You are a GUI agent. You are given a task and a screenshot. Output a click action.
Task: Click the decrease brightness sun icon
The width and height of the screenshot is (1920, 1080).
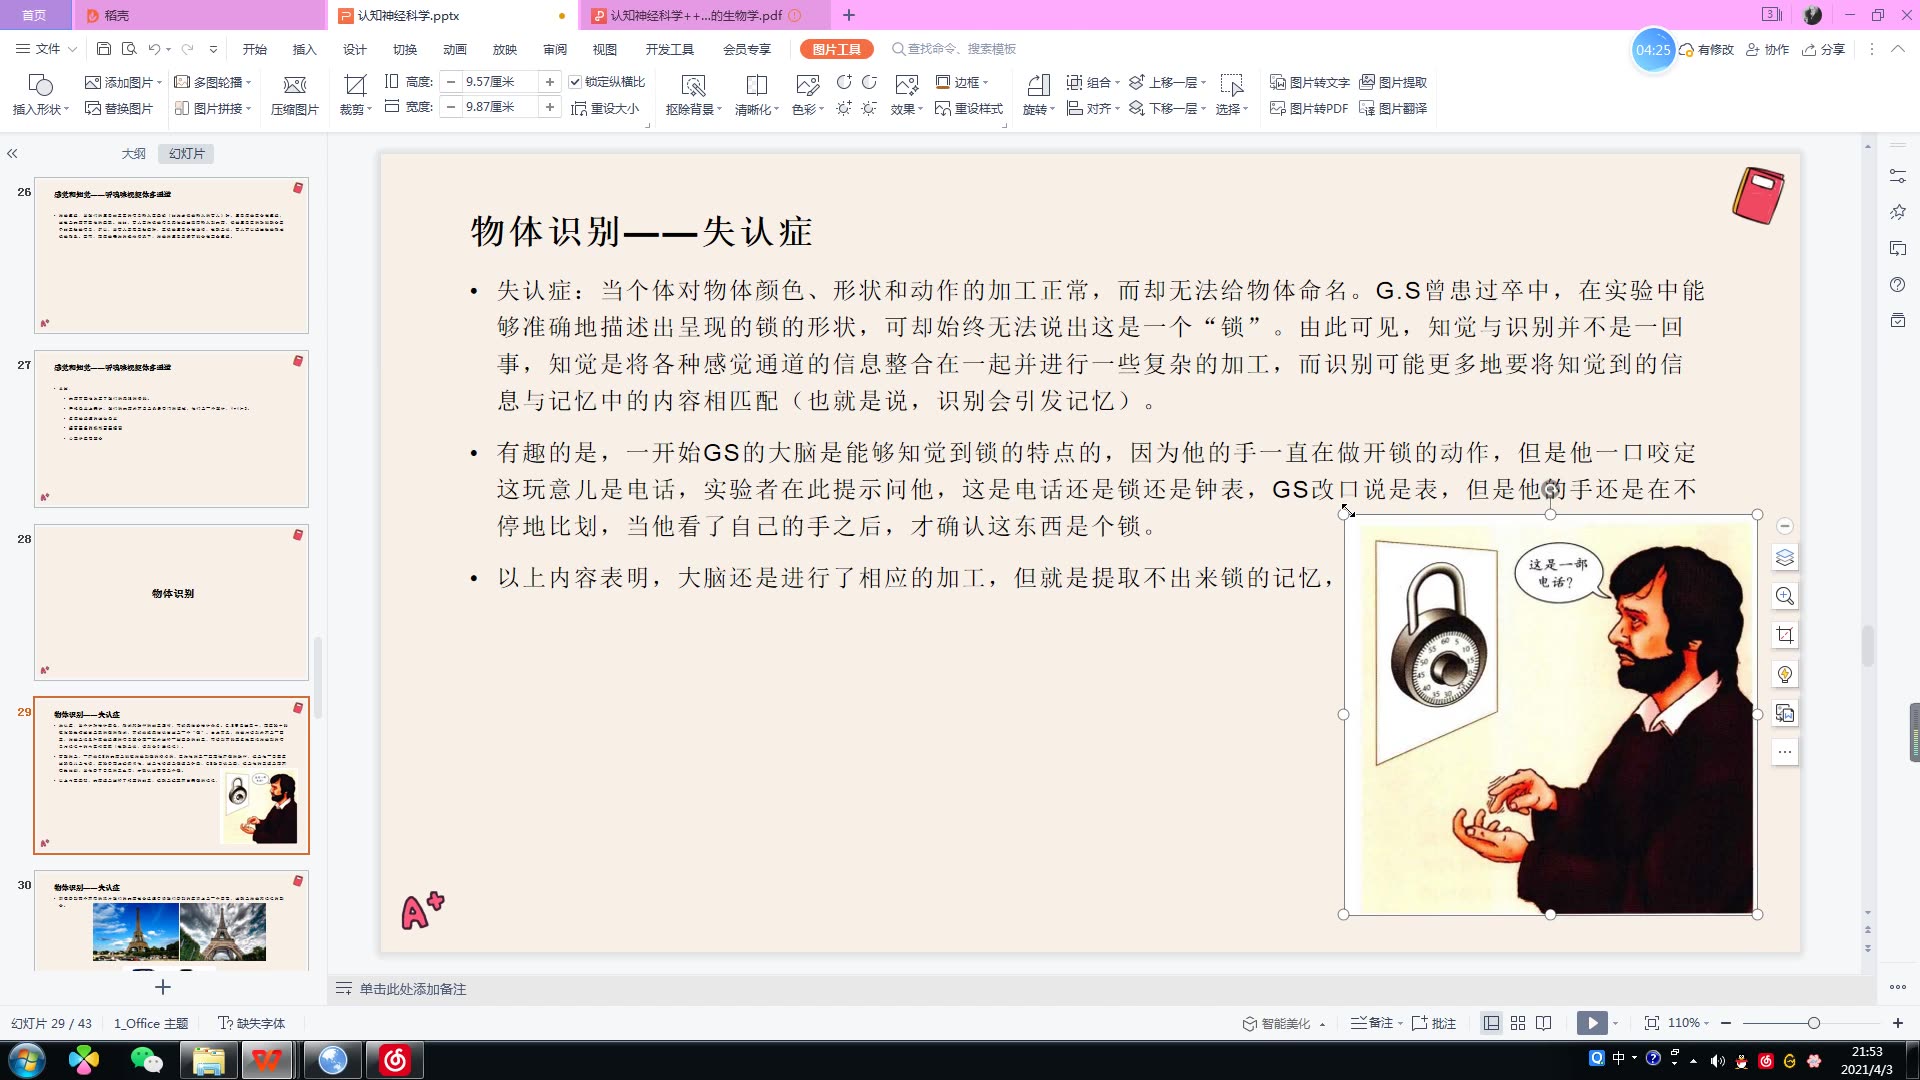870,108
